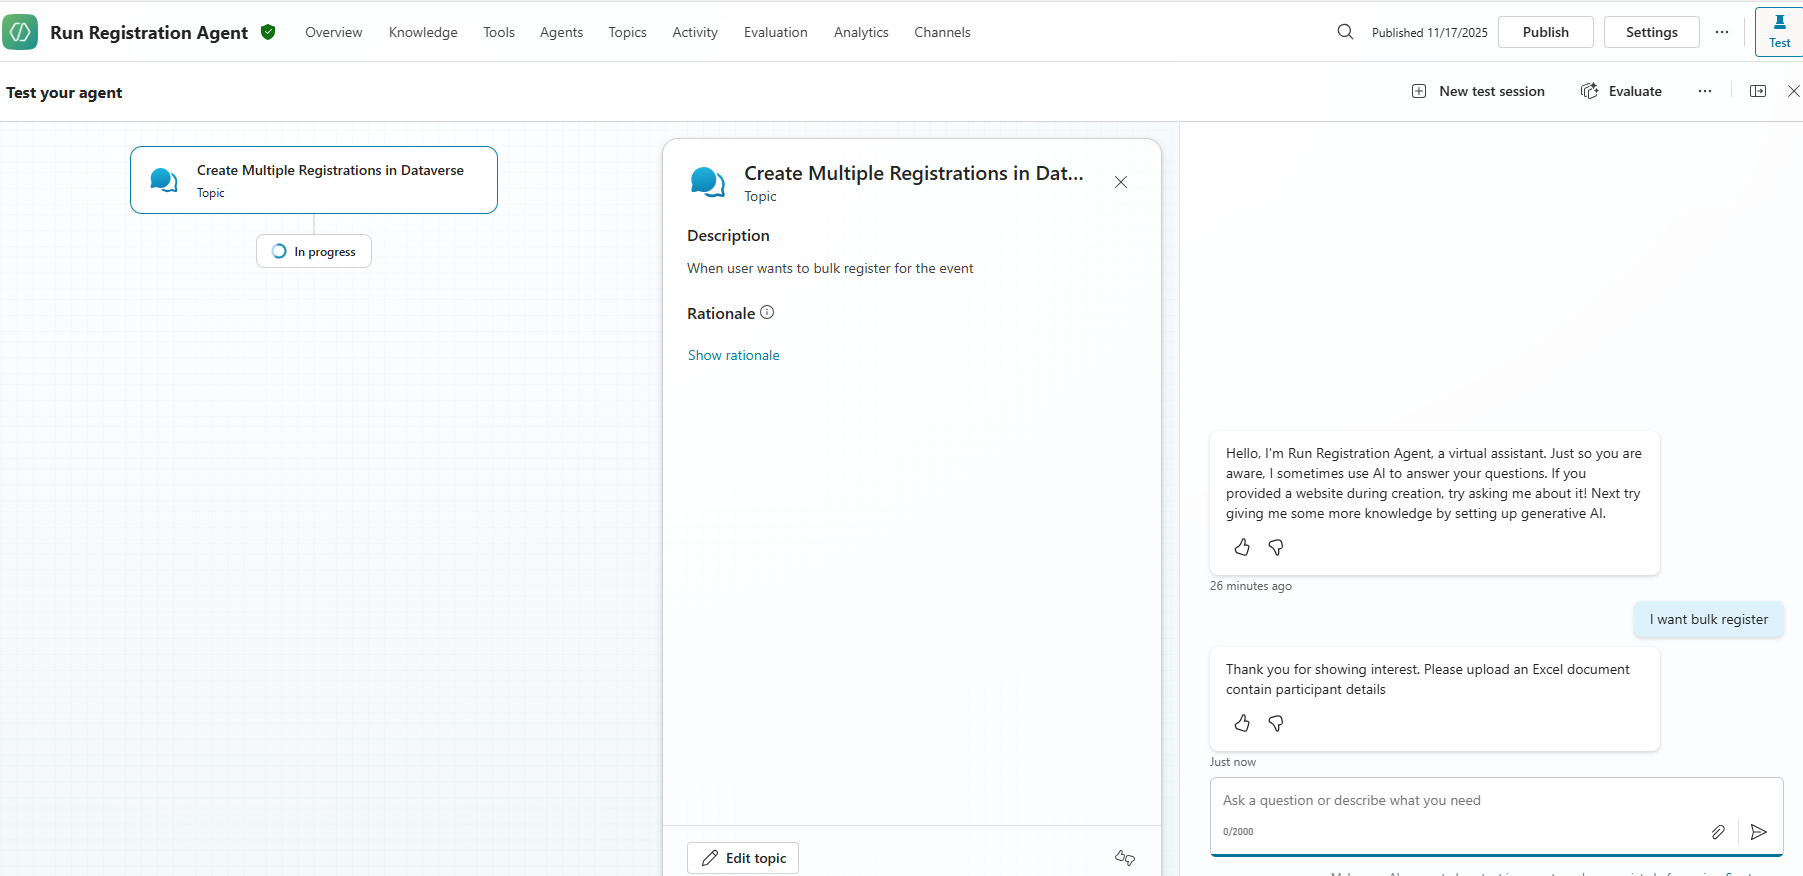Expand Show rationale link

733,355
